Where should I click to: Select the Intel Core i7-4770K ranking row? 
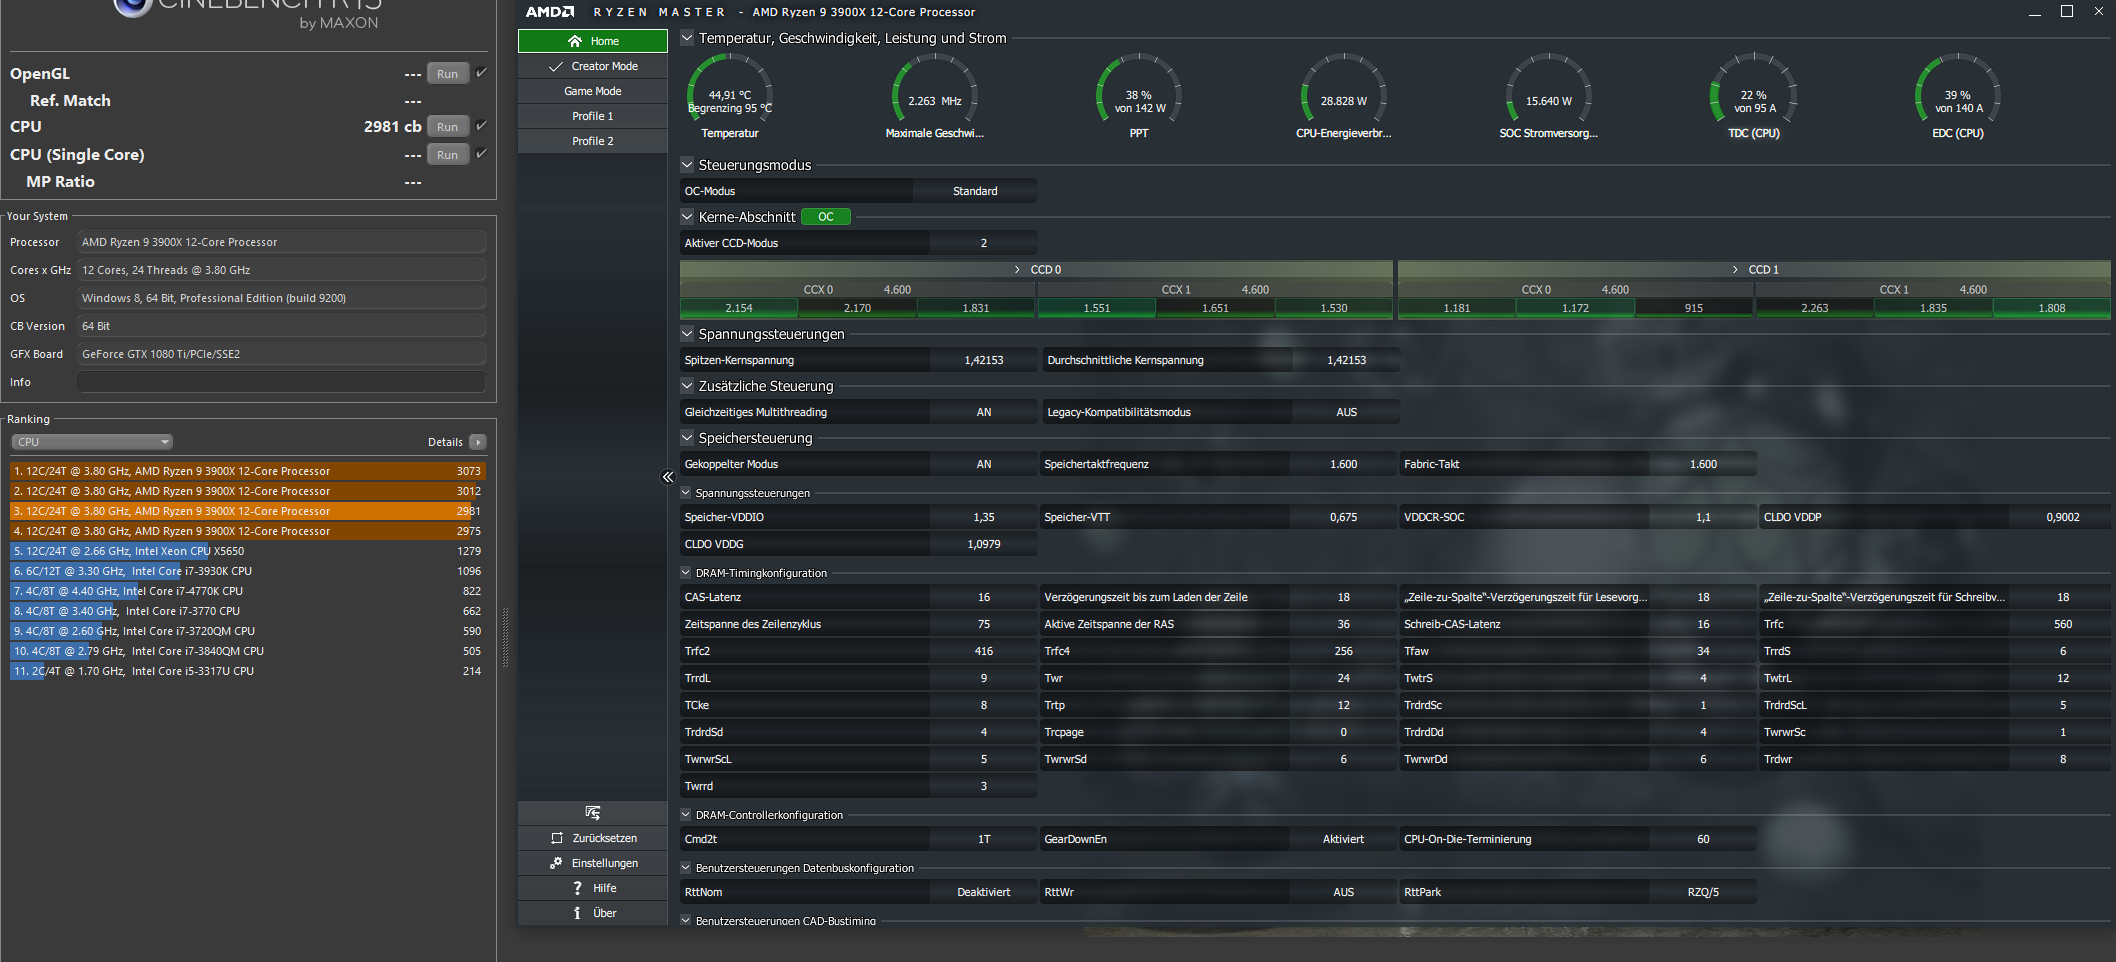pyautogui.click(x=248, y=591)
